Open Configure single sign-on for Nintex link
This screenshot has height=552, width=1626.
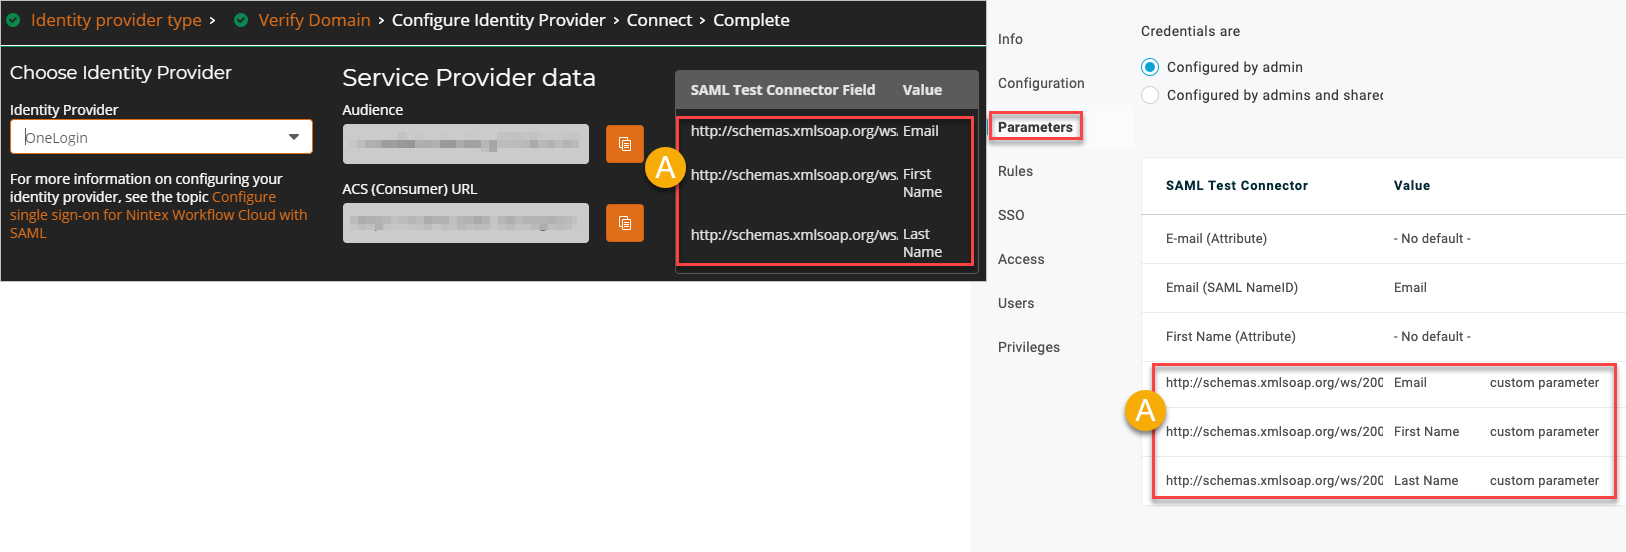[158, 215]
